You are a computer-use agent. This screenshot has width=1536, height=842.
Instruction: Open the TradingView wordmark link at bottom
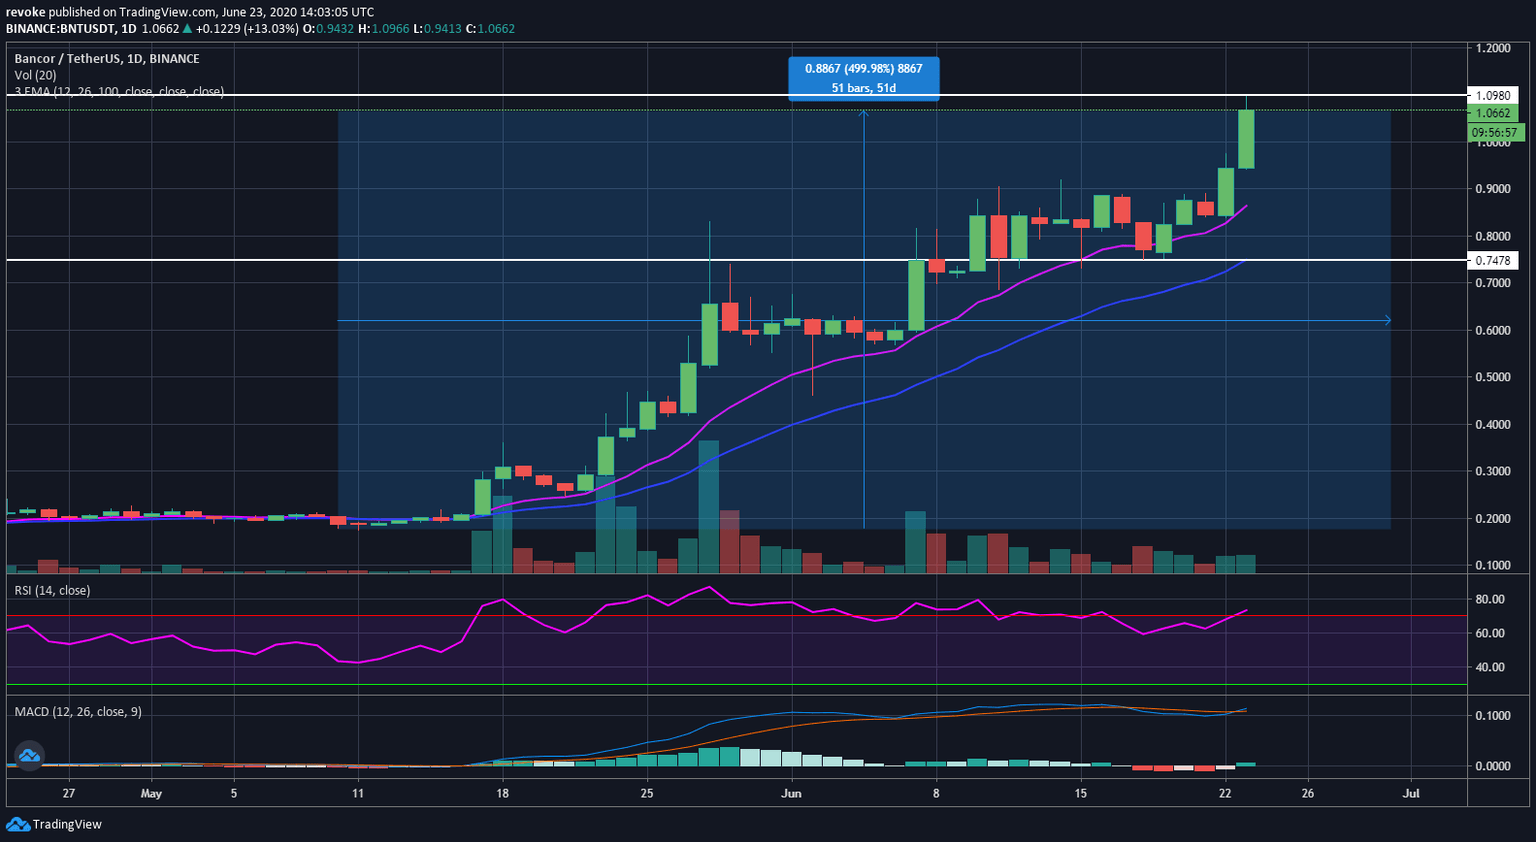point(67,824)
